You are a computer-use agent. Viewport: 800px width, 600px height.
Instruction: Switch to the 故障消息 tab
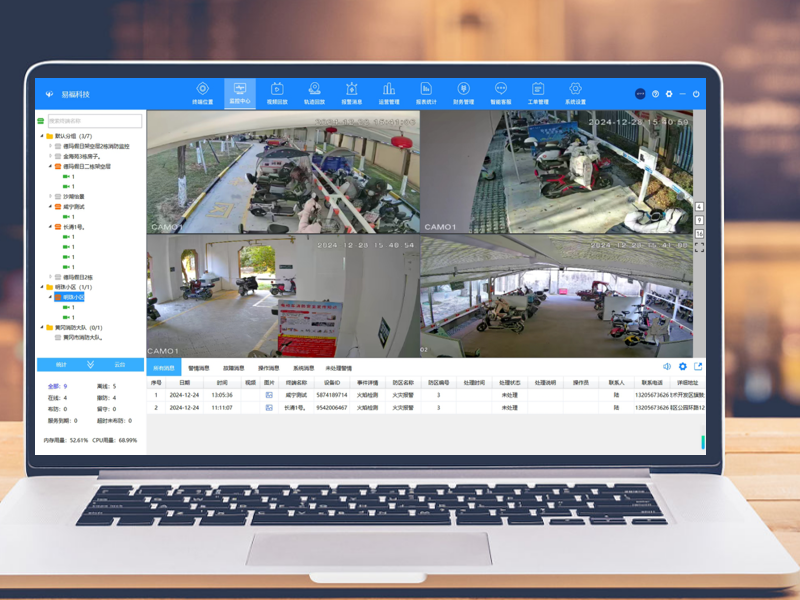(234, 368)
